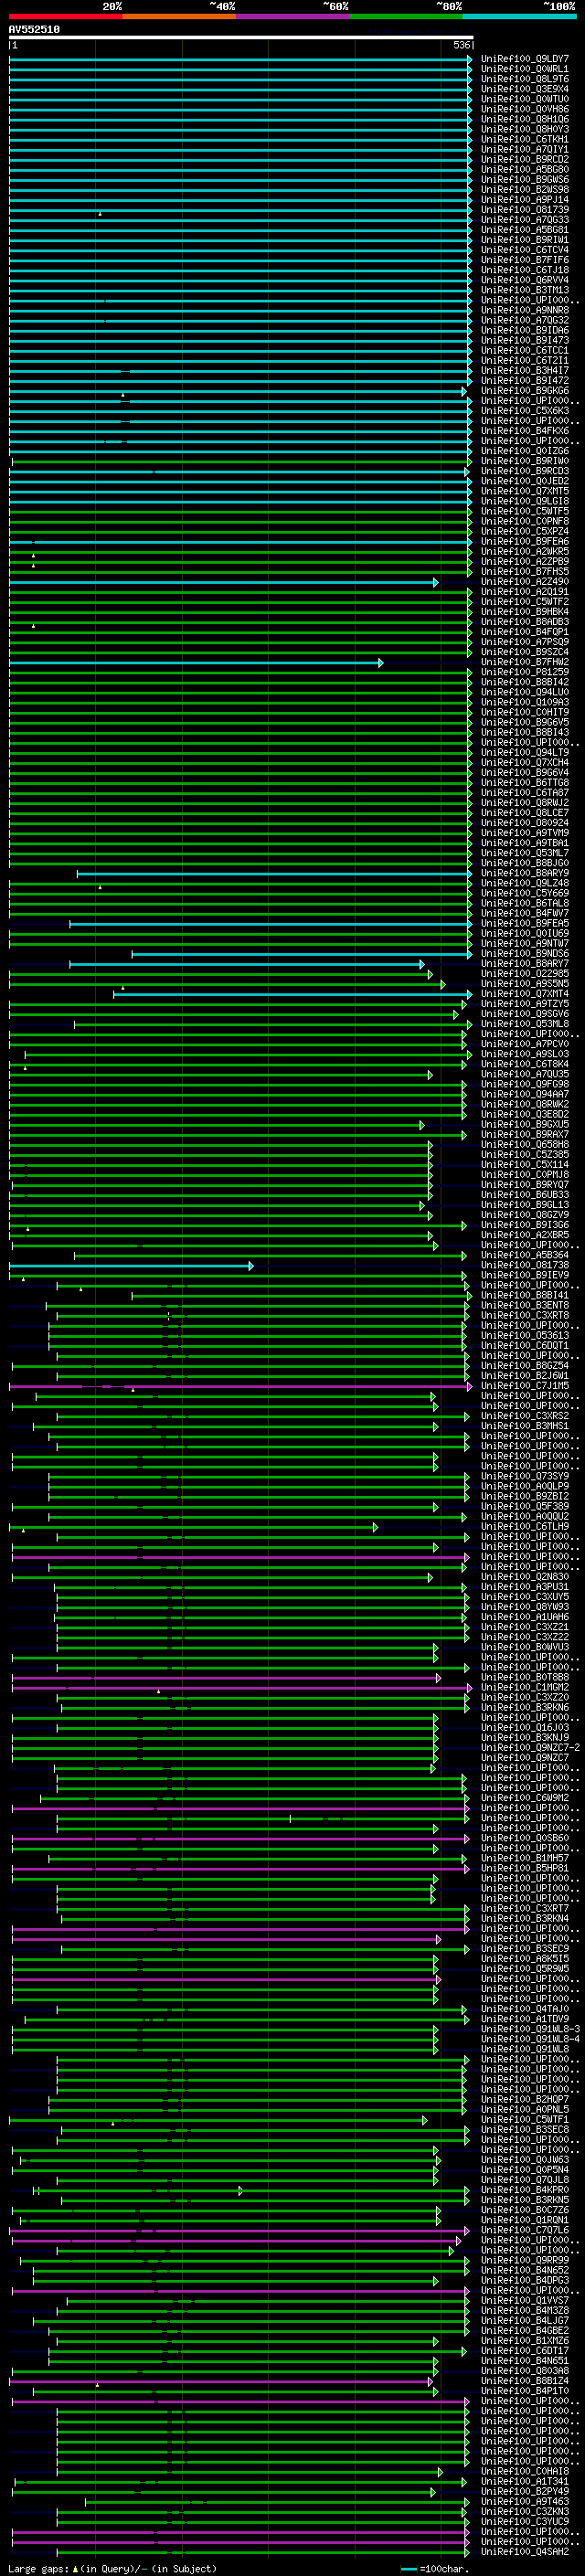Select the UniRef100_C7Q7L6 label
Viewport: 585px width, 2576px height.
[525, 2230]
